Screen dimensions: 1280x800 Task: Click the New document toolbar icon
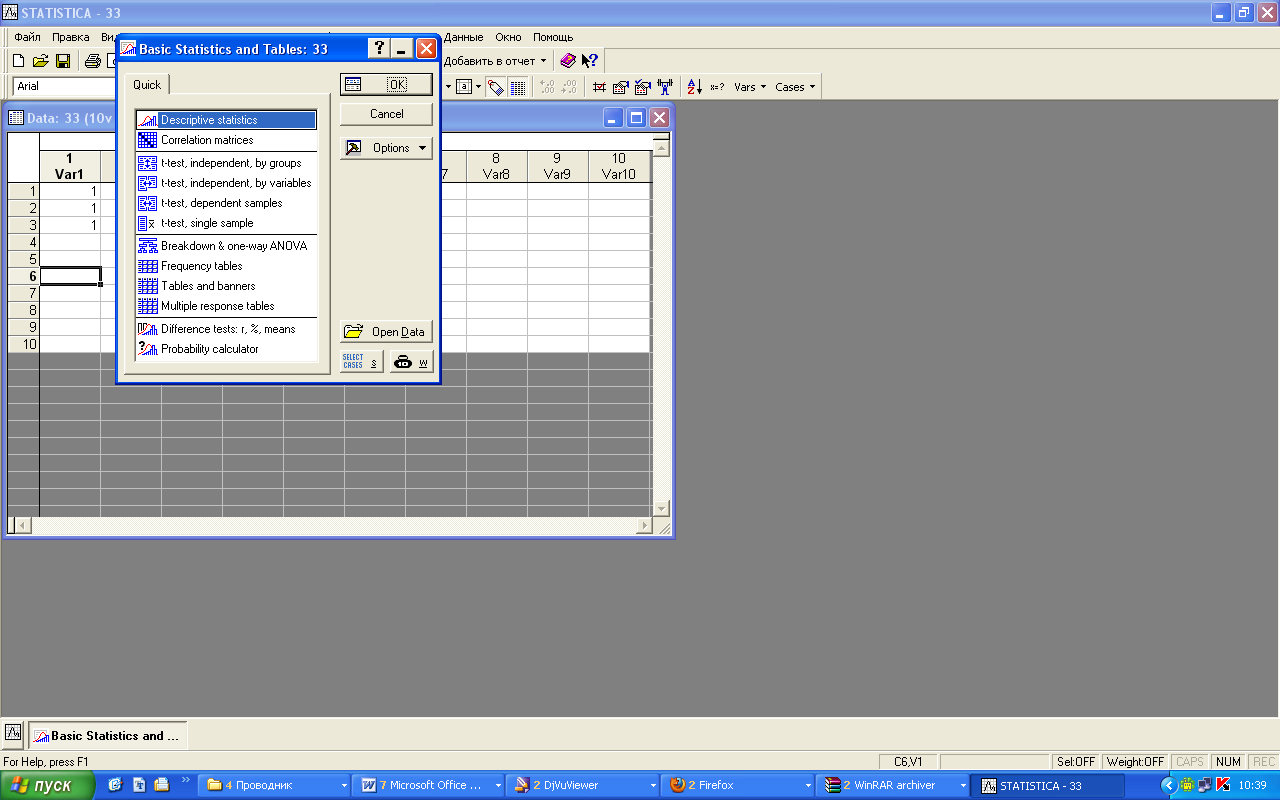18,61
